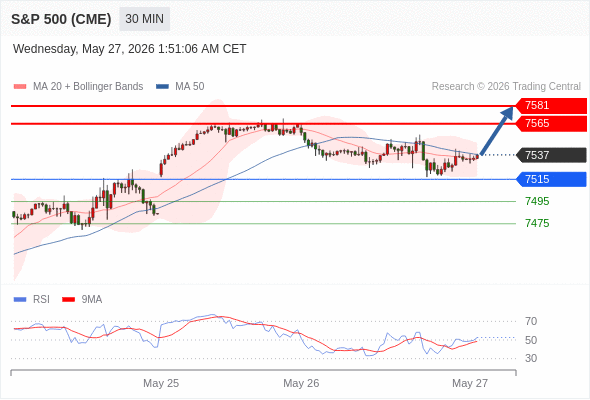Image resolution: width=590 pixels, height=400 pixels.
Task: Click the green 7495 support level label
Action: click(x=537, y=201)
